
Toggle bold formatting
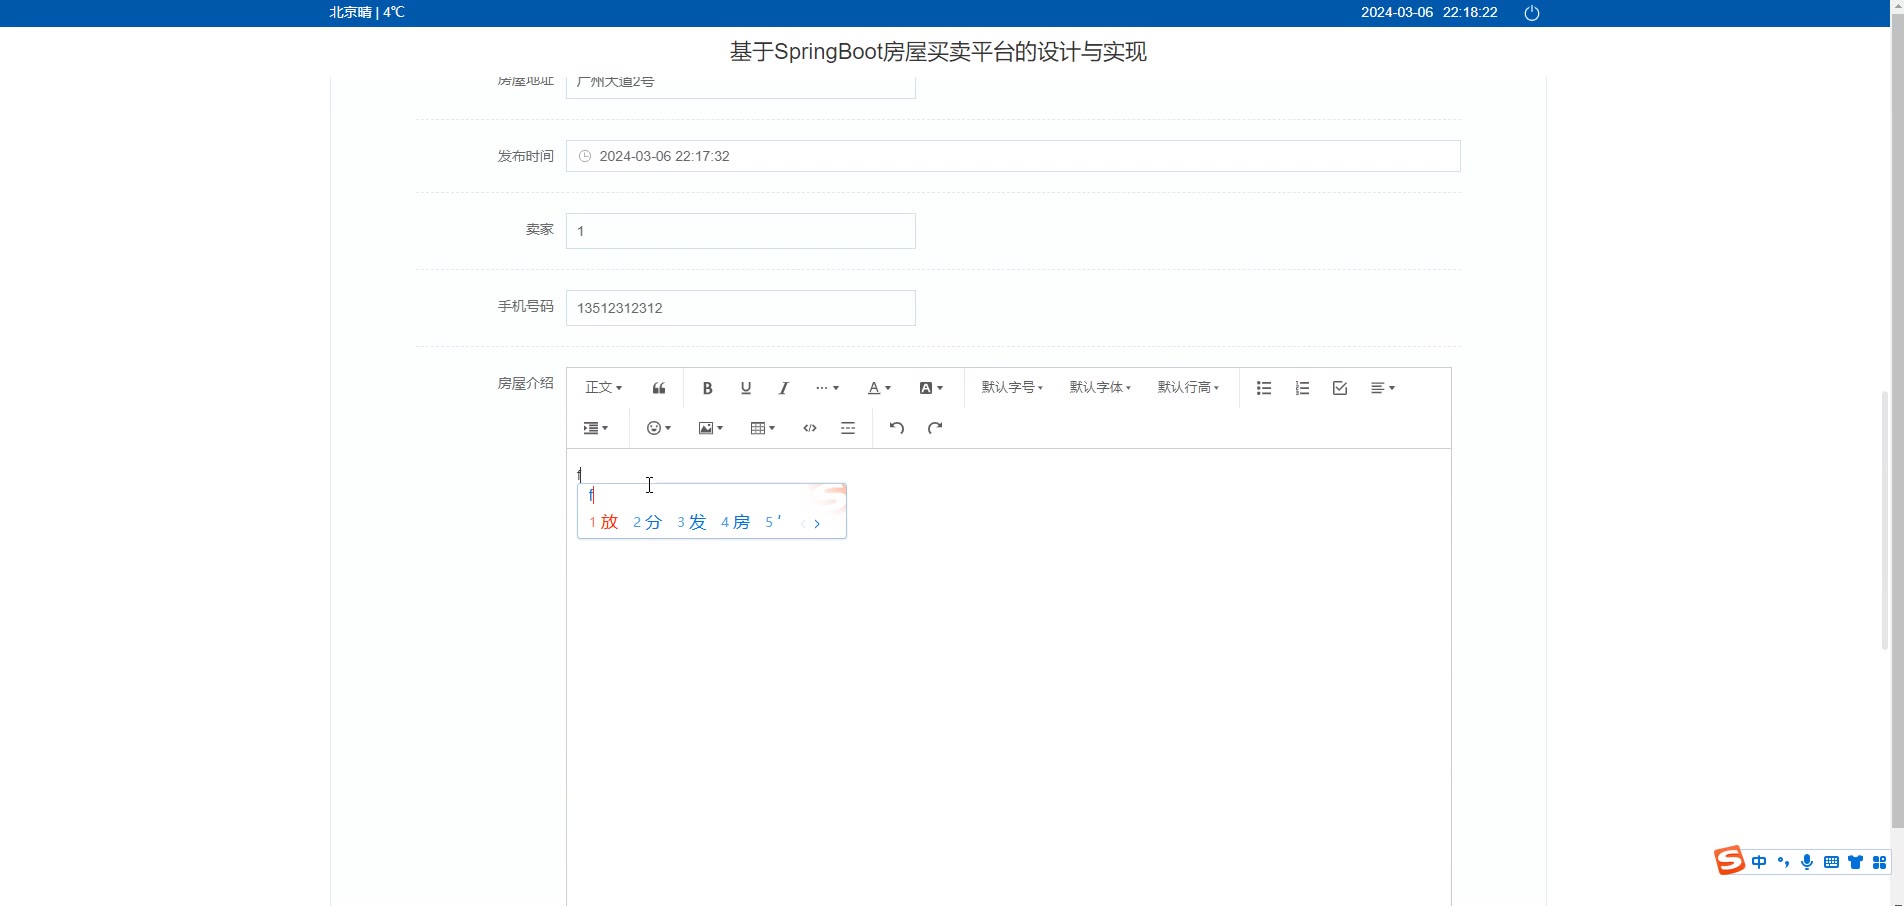click(707, 388)
